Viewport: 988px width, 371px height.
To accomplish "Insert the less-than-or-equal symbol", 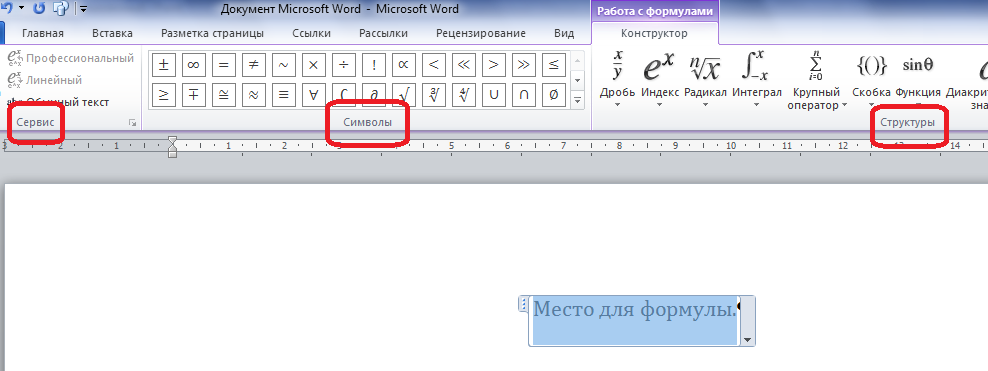I will point(553,64).
